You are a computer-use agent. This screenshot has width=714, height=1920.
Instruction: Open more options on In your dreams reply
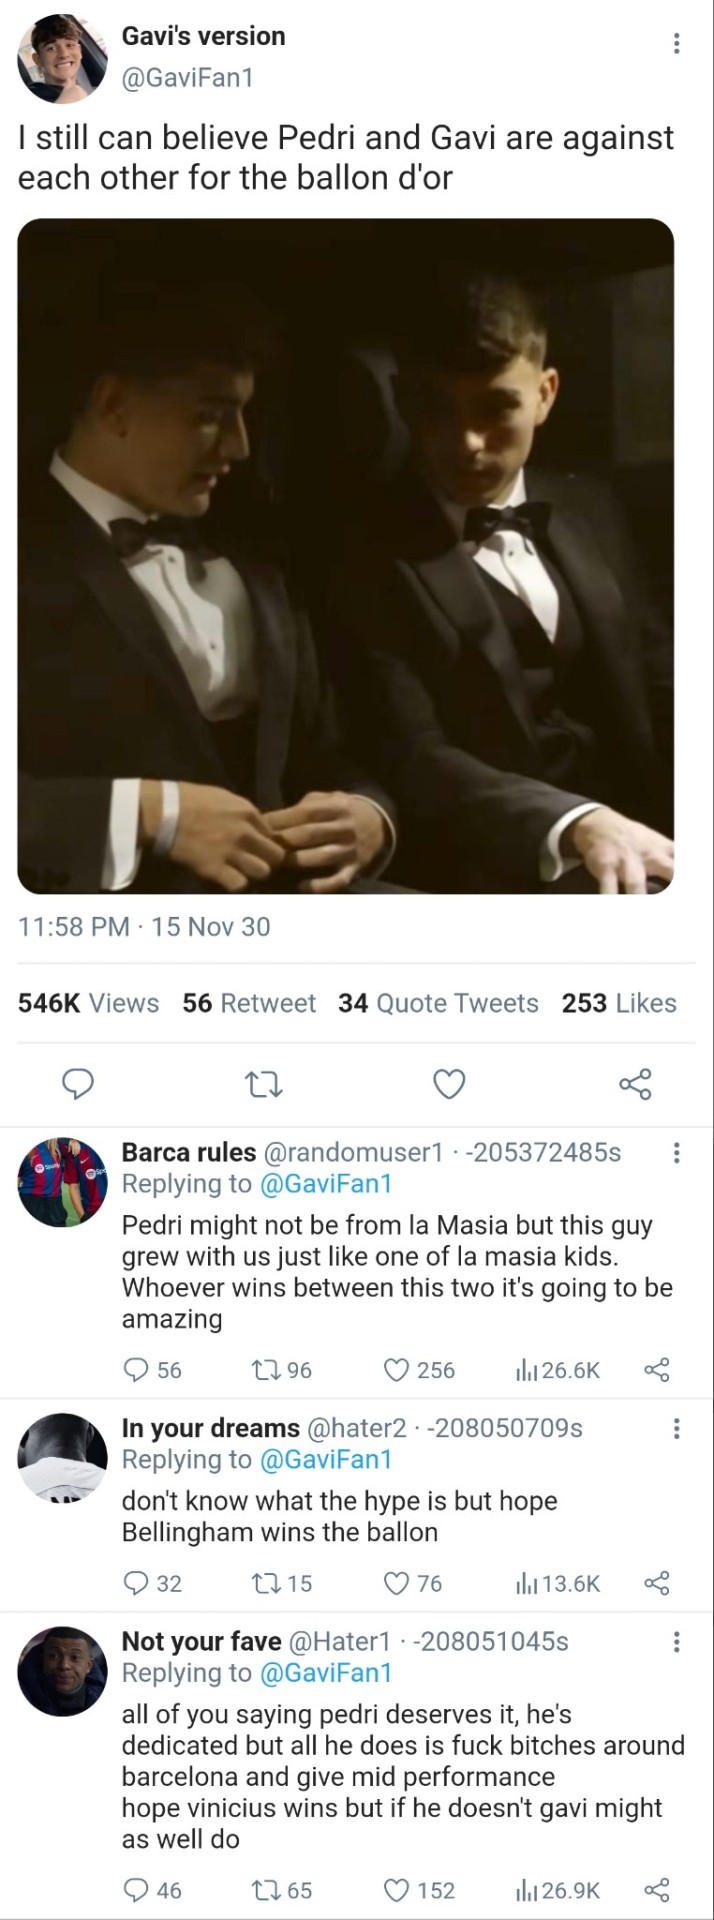tap(676, 1428)
